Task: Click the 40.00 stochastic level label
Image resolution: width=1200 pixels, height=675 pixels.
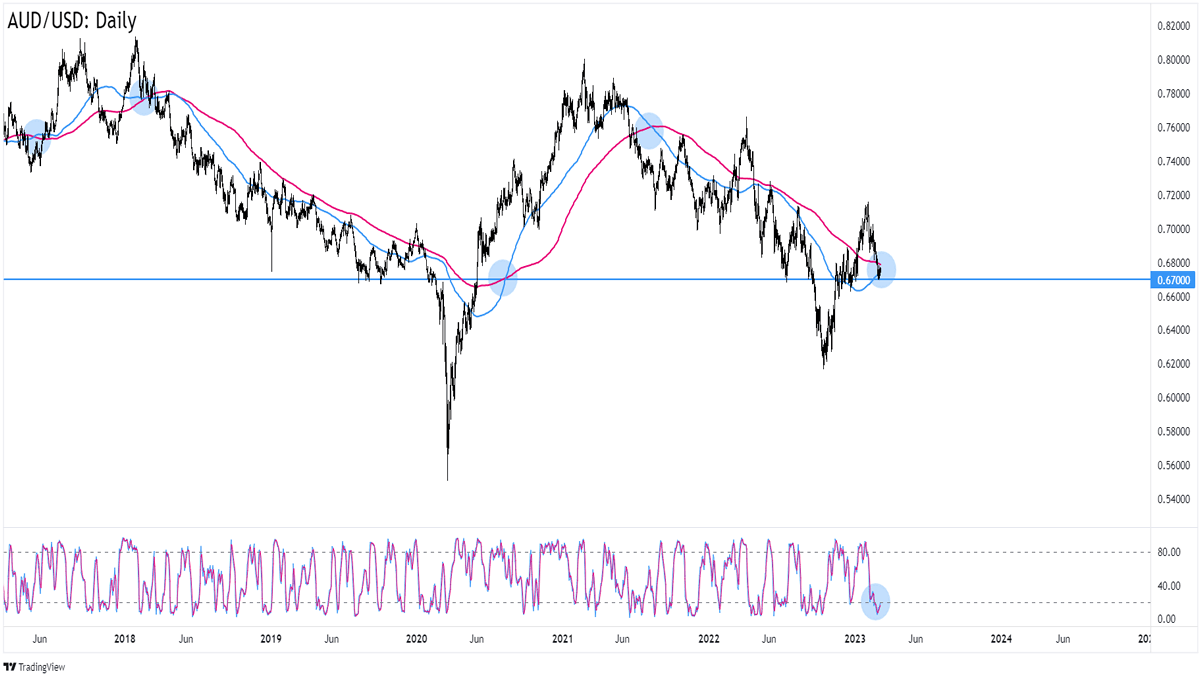Action: pos(1168,586)
